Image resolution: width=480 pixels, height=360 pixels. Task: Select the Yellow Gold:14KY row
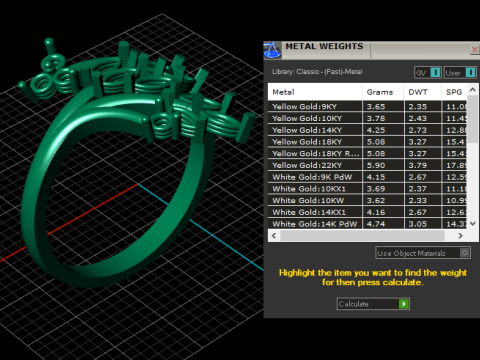(367, 130)
